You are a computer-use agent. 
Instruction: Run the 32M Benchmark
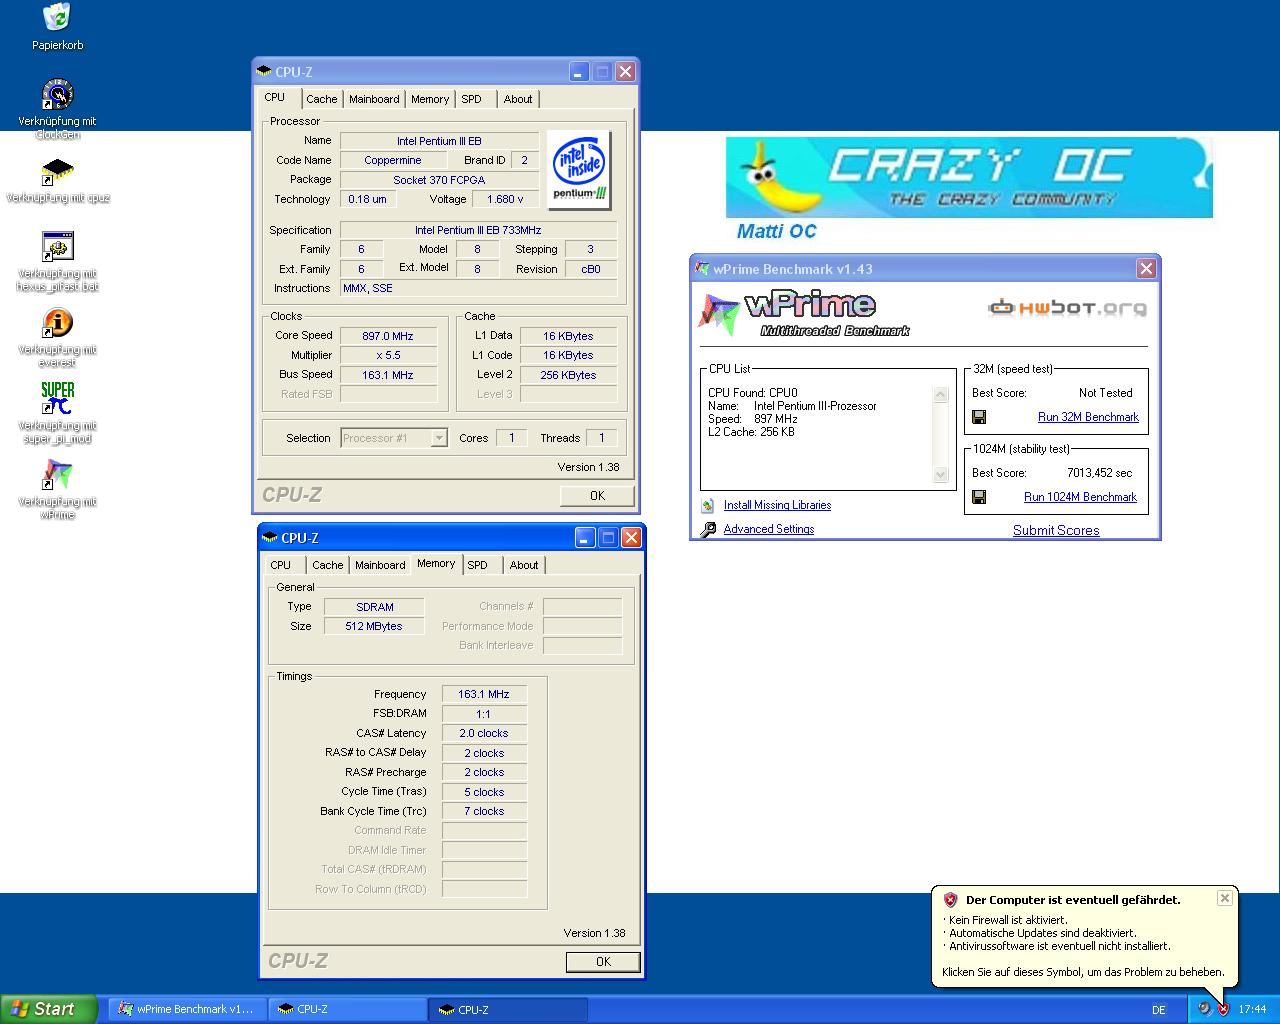[1088, 417]
